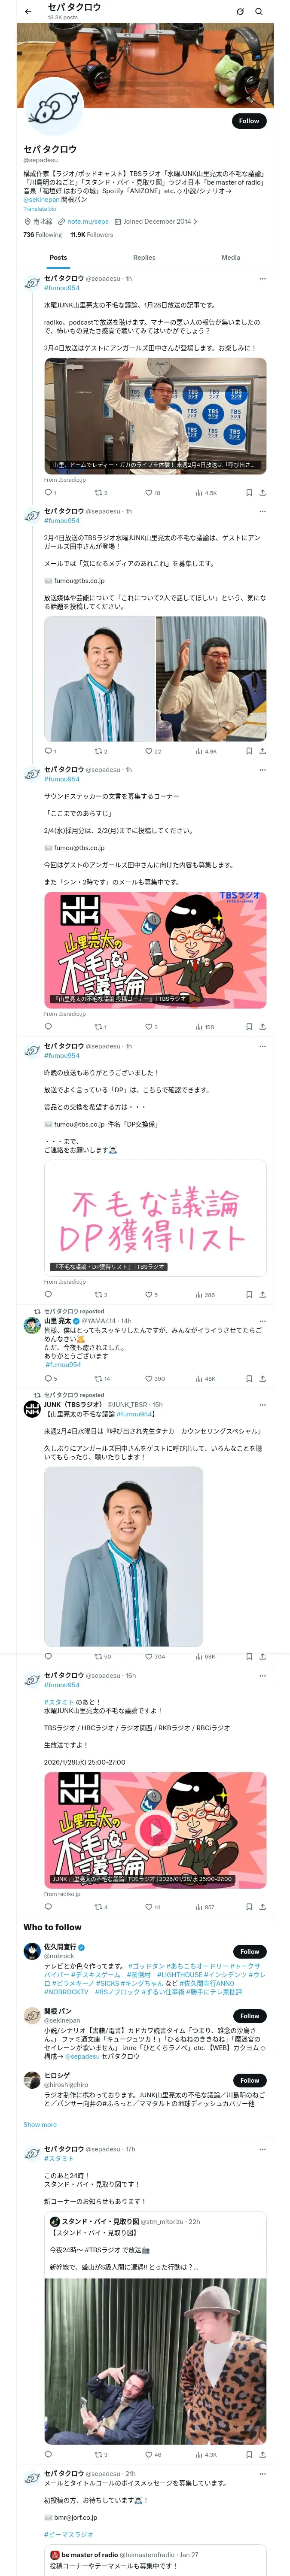The image size is (290, 2576).
Task: Follow the セパタクロウ profile
Action: point(249,121)
